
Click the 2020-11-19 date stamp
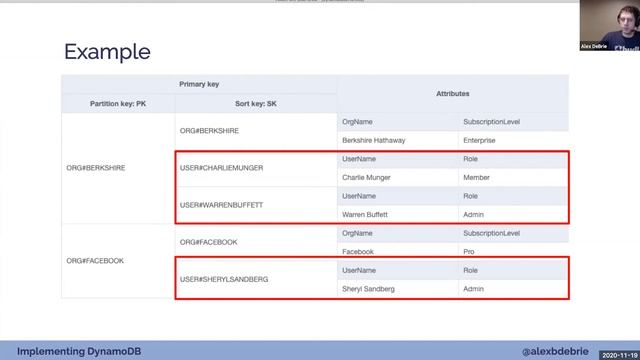(620, 356)
